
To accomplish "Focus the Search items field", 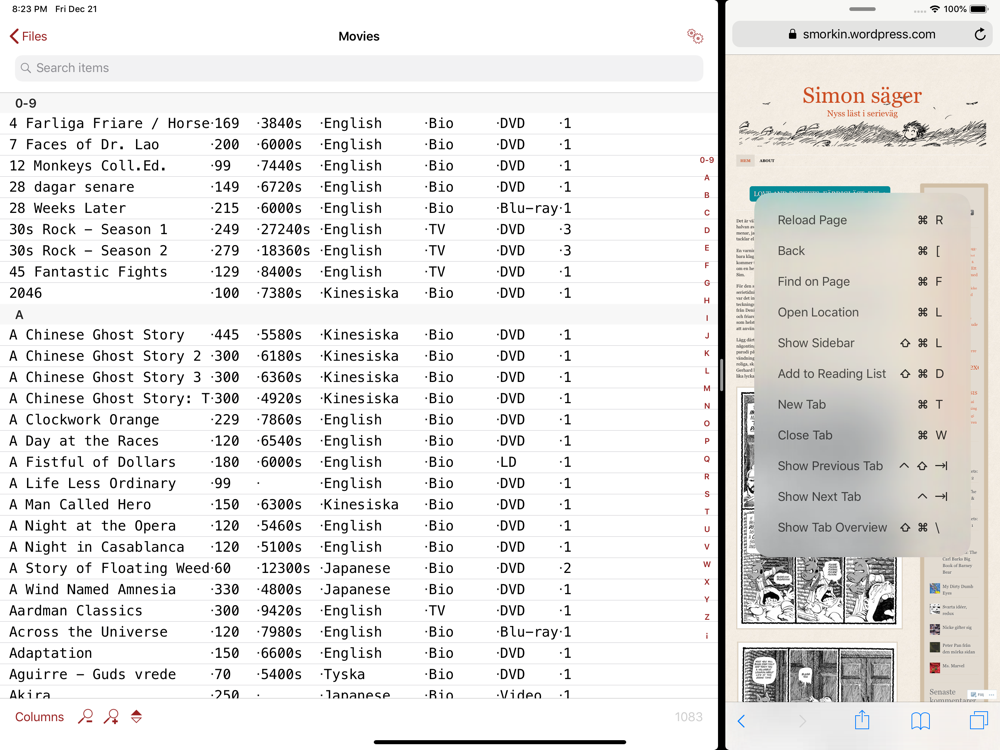I will pyautogui.click(x=359, y=68).
